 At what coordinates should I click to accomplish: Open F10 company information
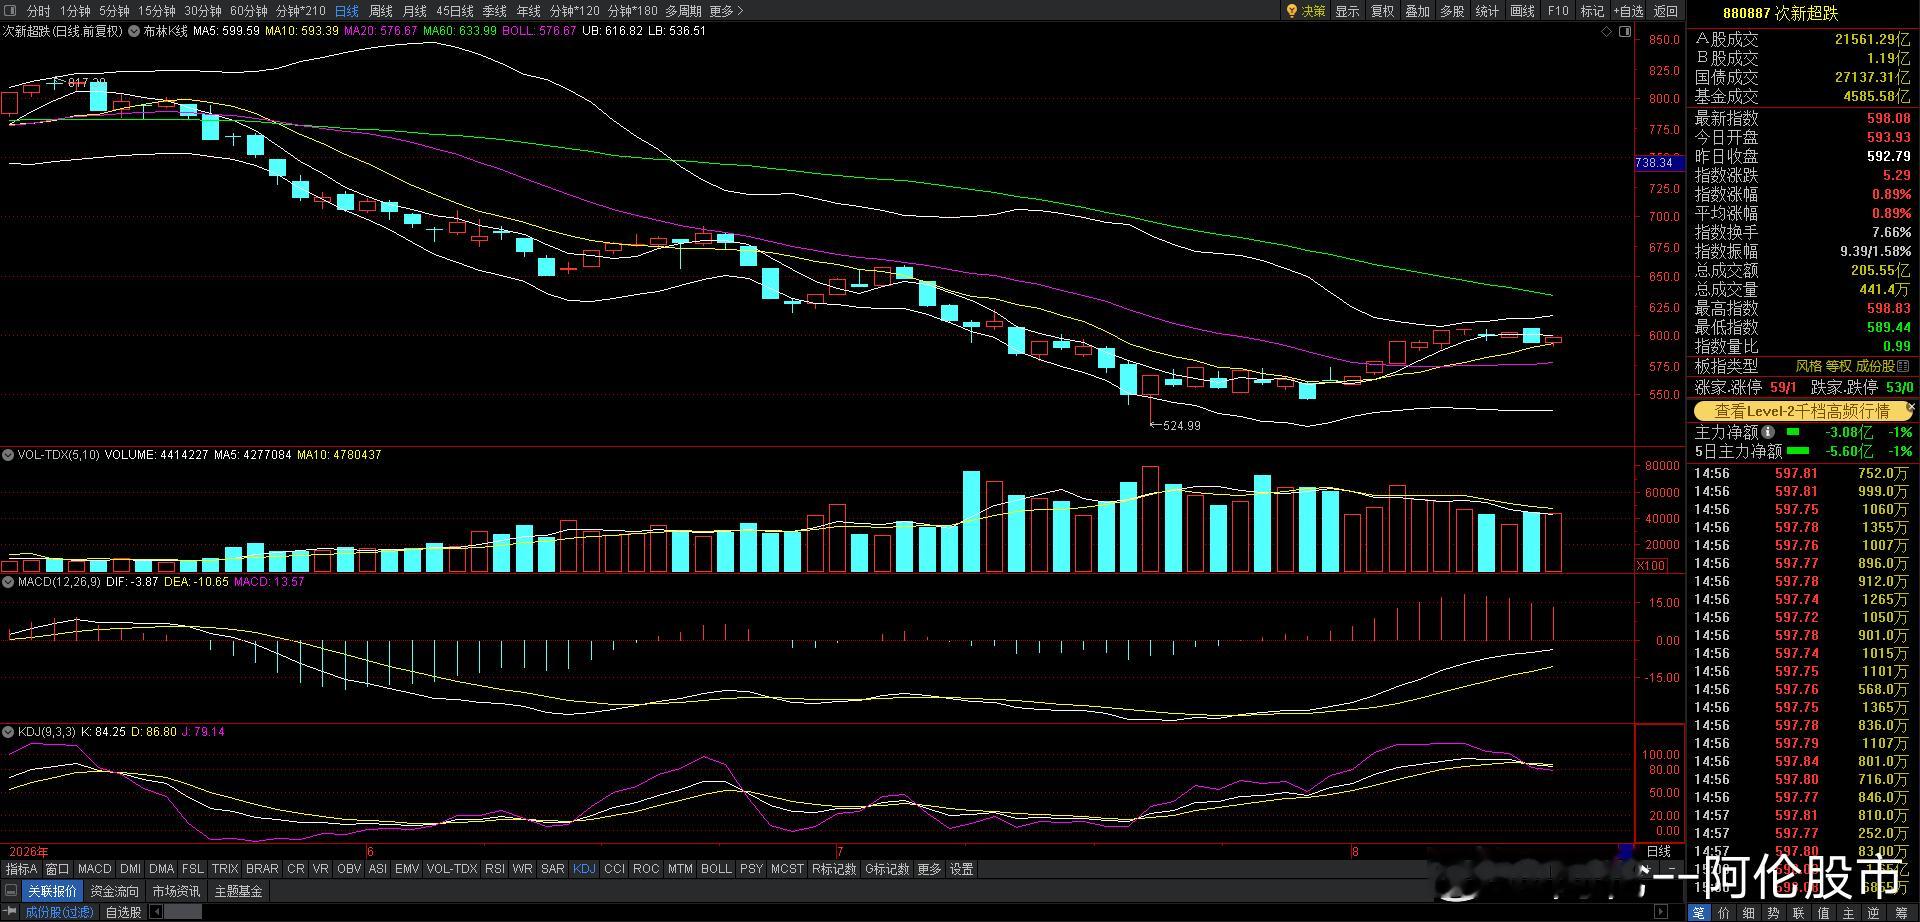1558,11
